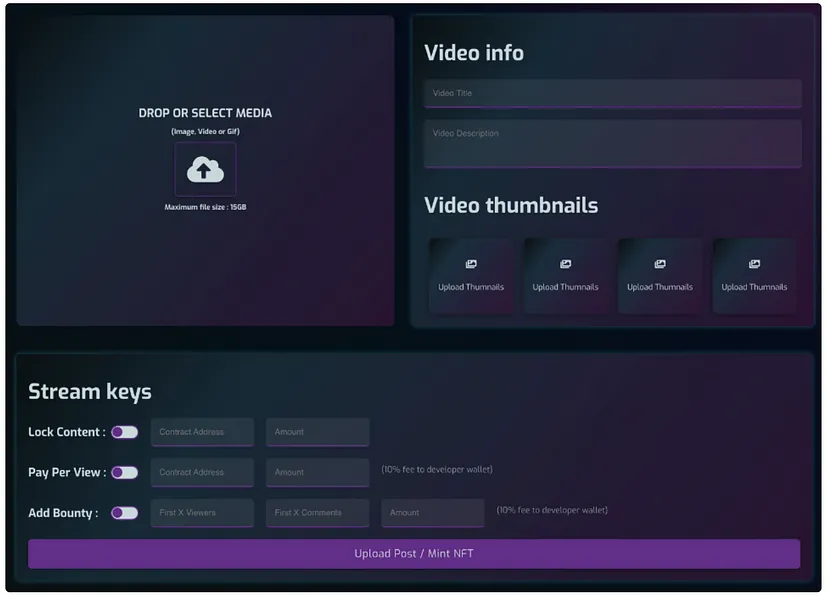Viewport: 828px width, 596px height.
Task: Click the cloud upload icon
Action: (x=205, y=169)
